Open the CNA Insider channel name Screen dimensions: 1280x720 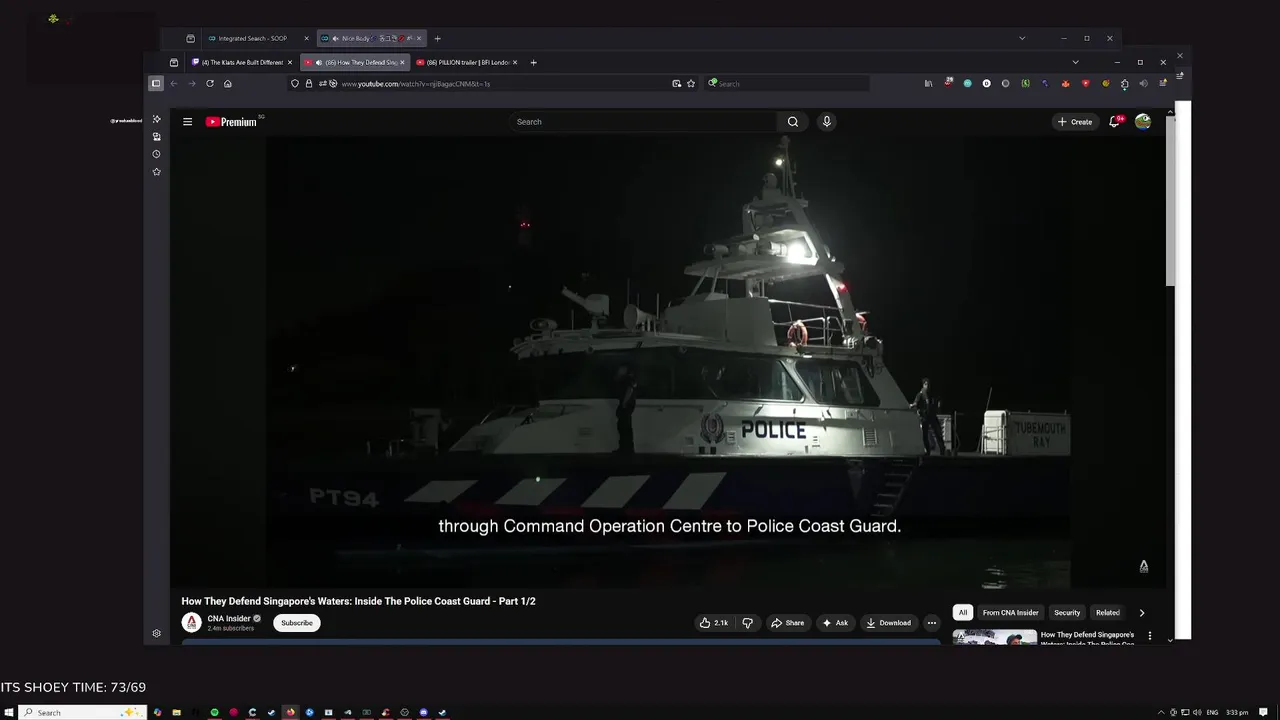pyautogui.click(x=229, y=619)
